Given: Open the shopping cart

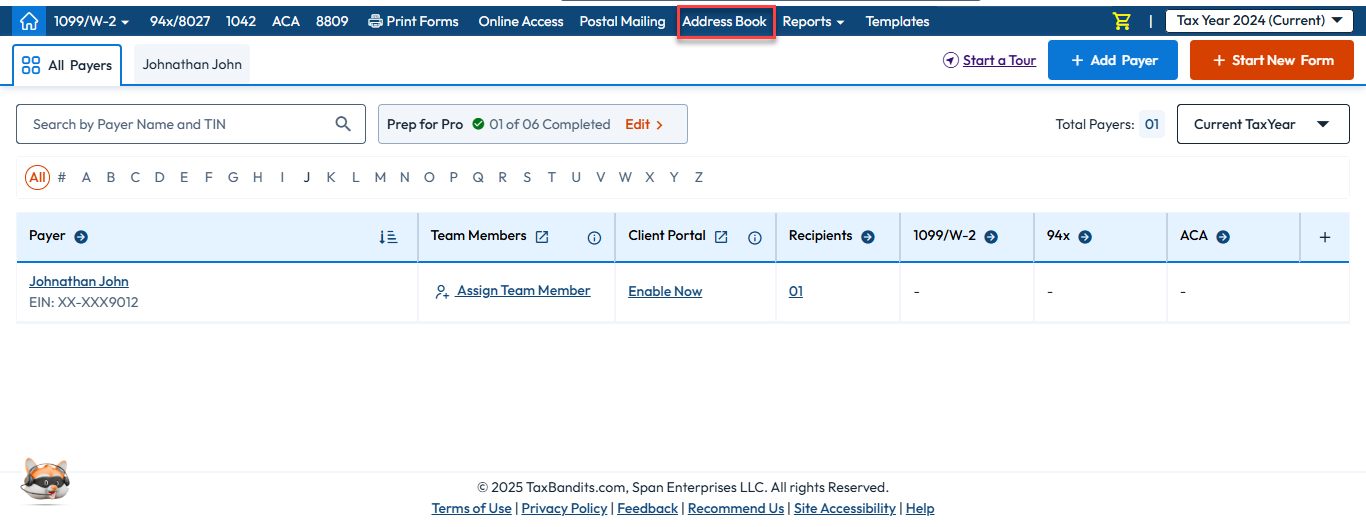Looking at the screenshot, I should pos(1122,21).
